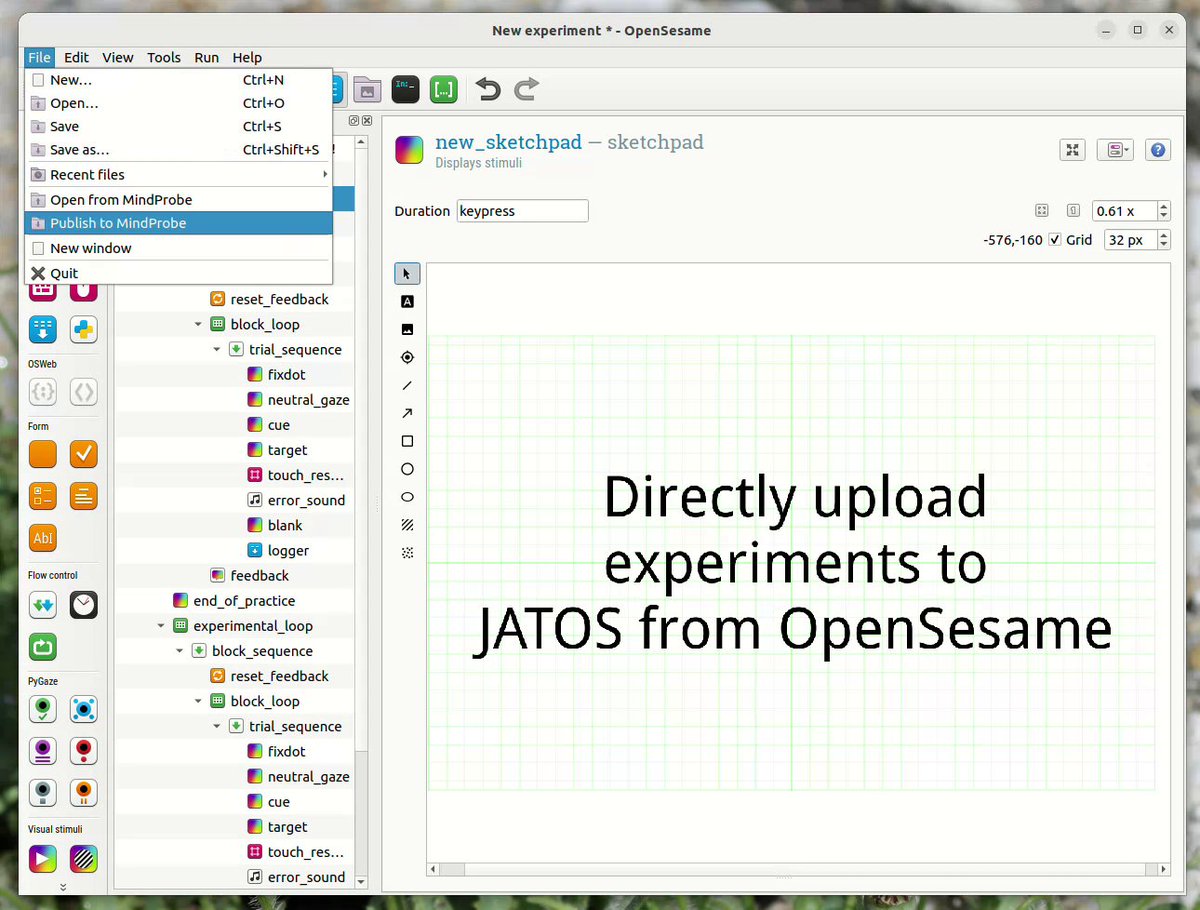Click New window menu entry
The height and width of the screenshot is (910, 1200).
point(178,248)
